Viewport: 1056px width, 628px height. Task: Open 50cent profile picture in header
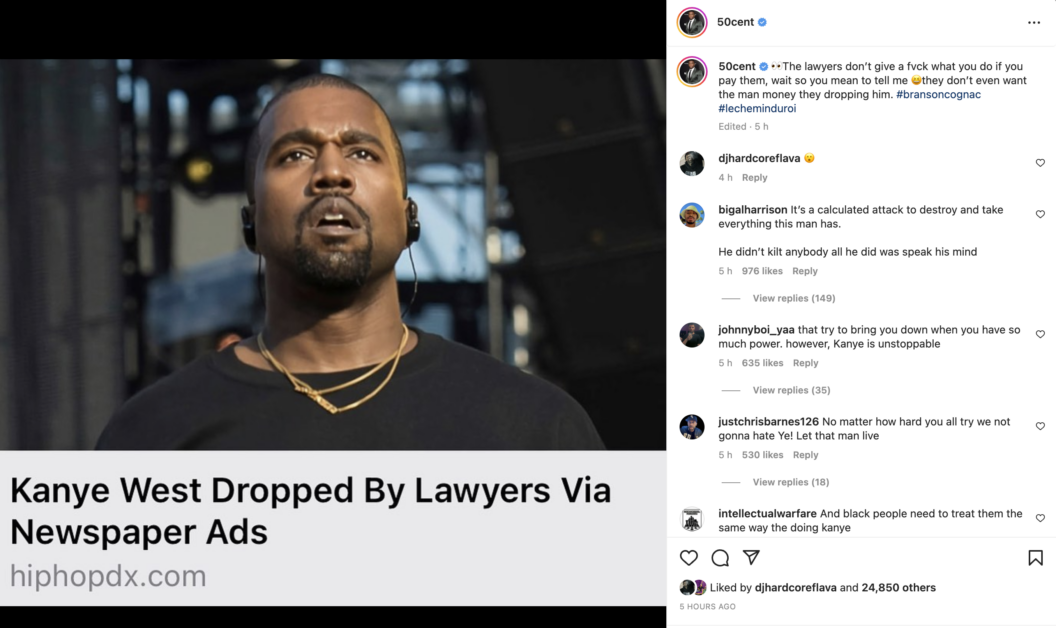click(692, 23)
